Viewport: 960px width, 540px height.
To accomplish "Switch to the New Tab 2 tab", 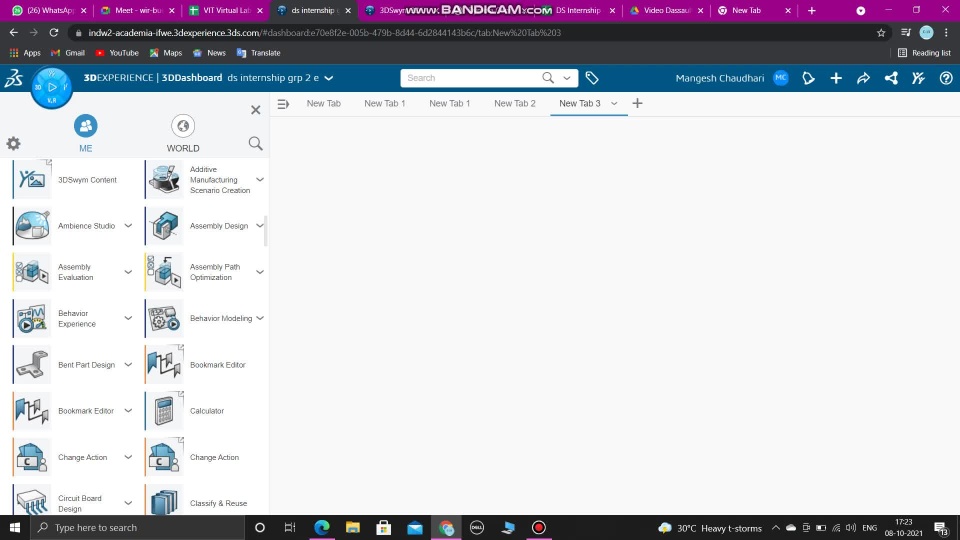I will click(x=515, y=103).
